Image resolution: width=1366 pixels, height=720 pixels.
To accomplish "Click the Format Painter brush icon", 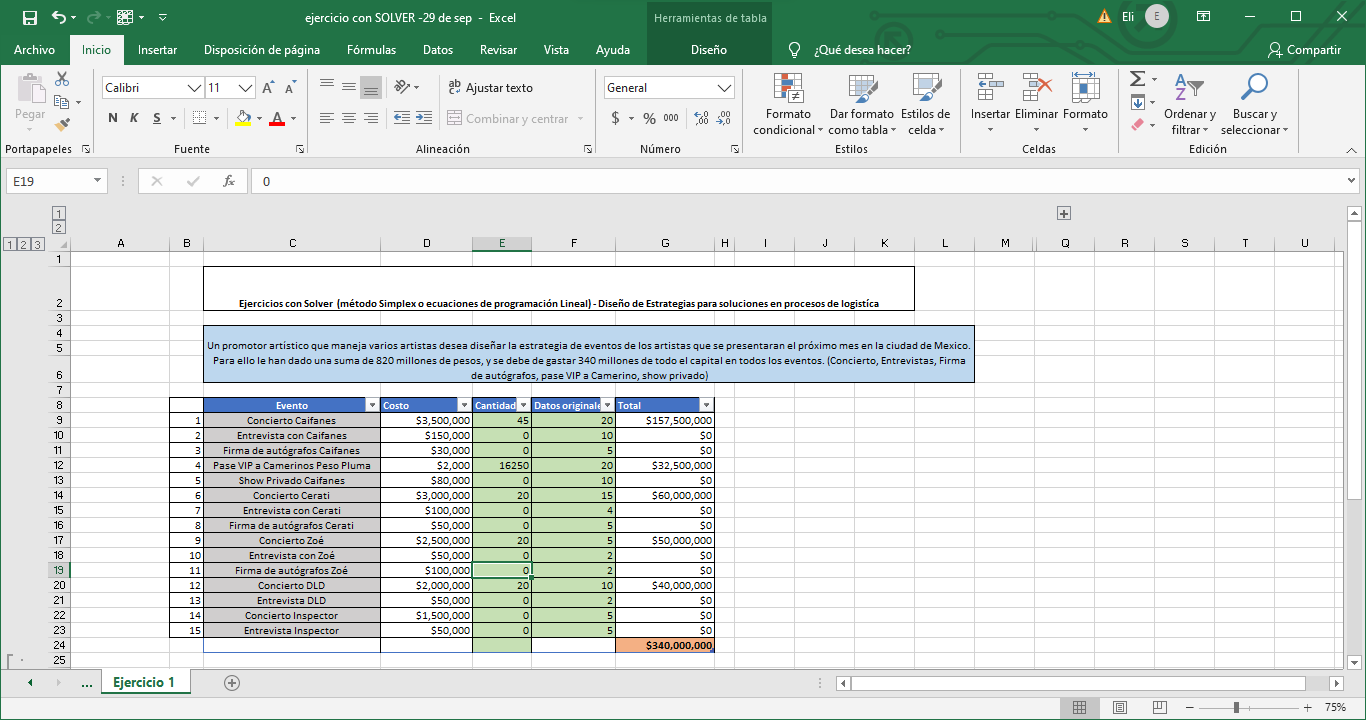I will [62, 125].
